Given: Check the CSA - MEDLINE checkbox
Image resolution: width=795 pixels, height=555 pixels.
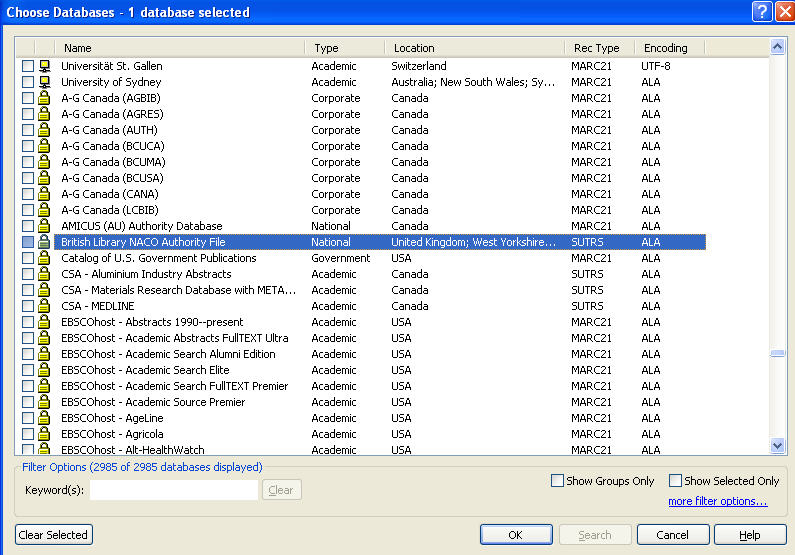Looking at the screenshot, I should [28, 306].
